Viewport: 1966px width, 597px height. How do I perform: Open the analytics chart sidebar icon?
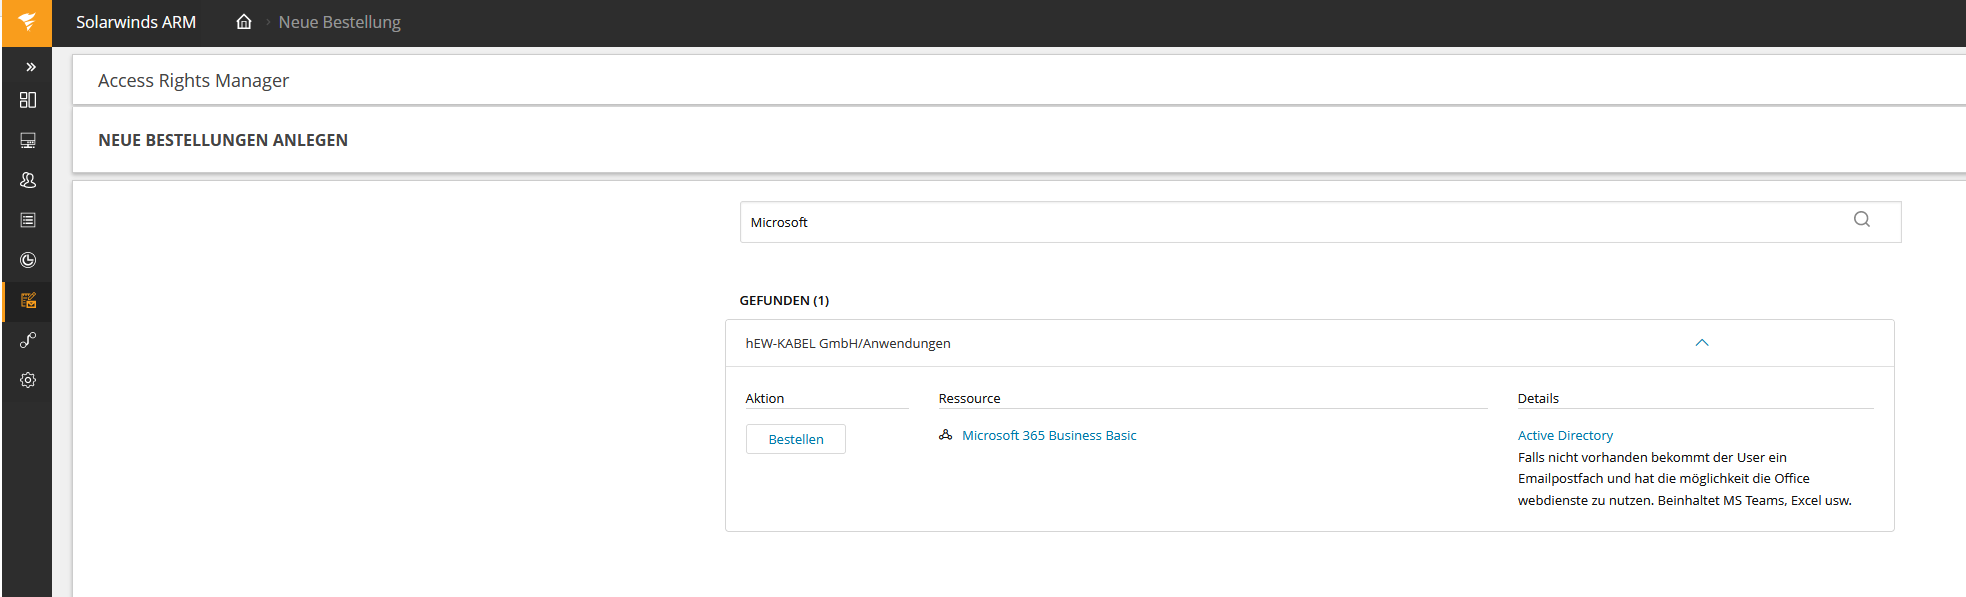tap(28, 260)
